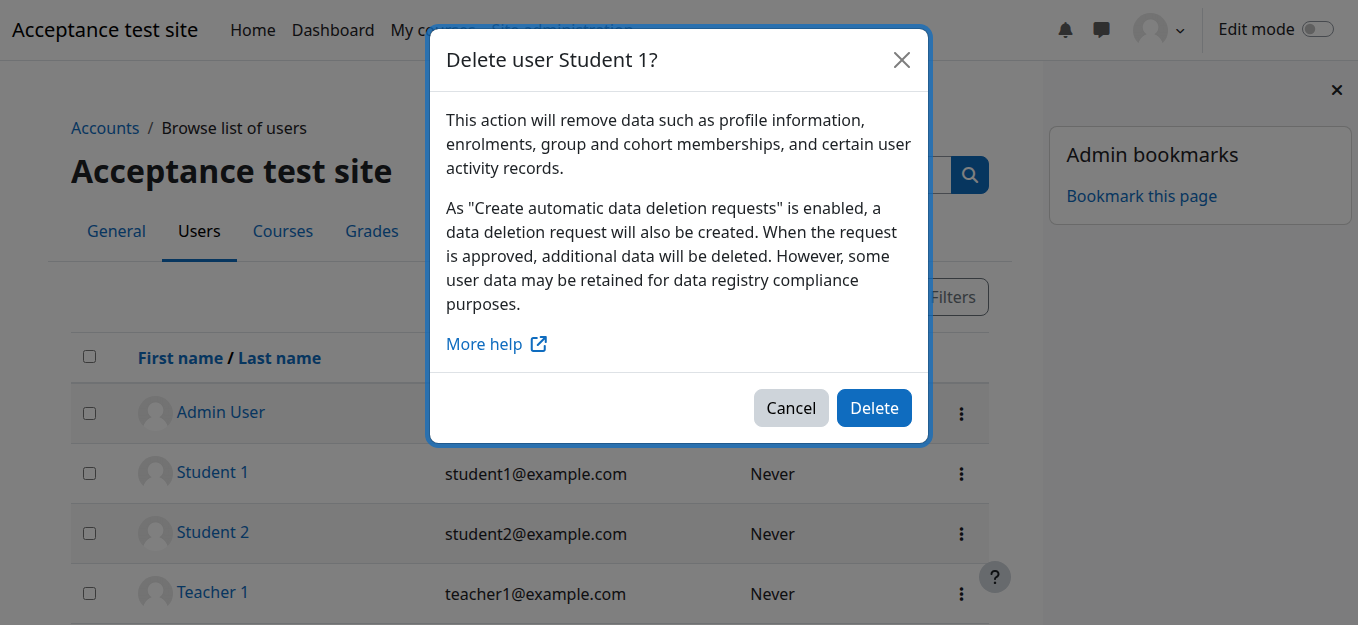The width and height of the screenshot is (1358, 625).
Task: Open the actions menu for Student 2
Action: pos(961,534)
